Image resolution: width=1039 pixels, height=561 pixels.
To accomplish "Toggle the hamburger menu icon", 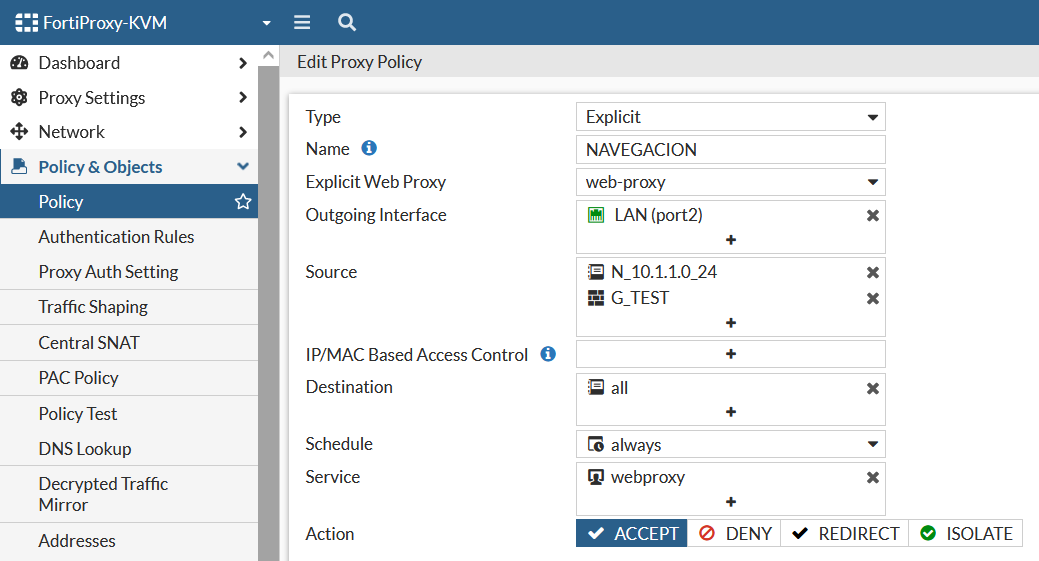I will click(301, 22).
